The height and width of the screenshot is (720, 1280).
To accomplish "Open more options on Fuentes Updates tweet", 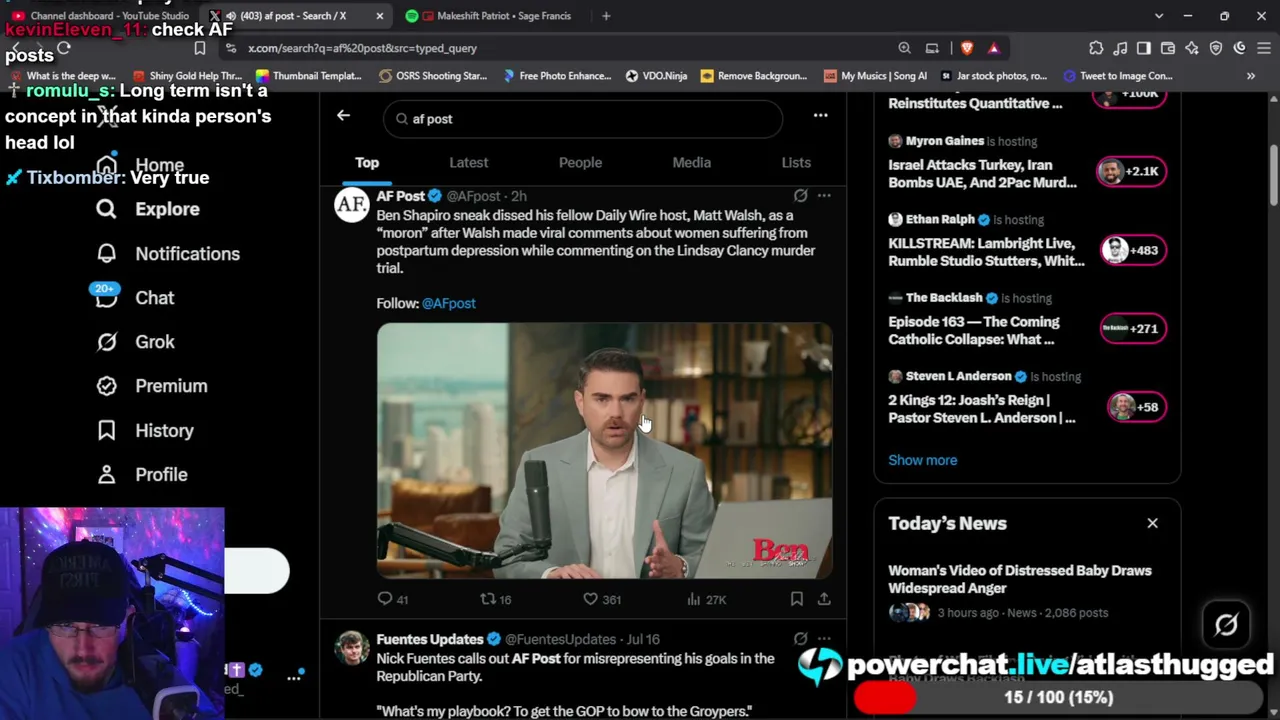I will [824, 639].
